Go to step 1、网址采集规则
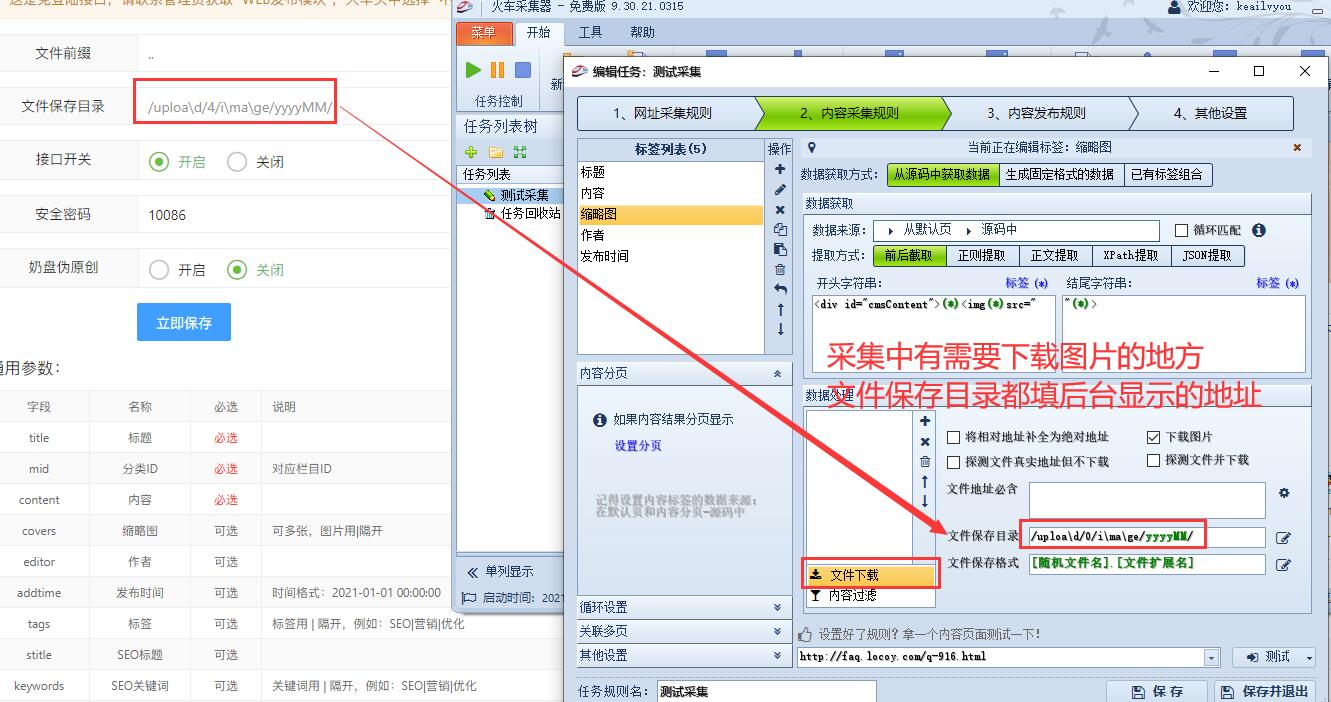1331x702 pixels. click(x=664, y=113)
